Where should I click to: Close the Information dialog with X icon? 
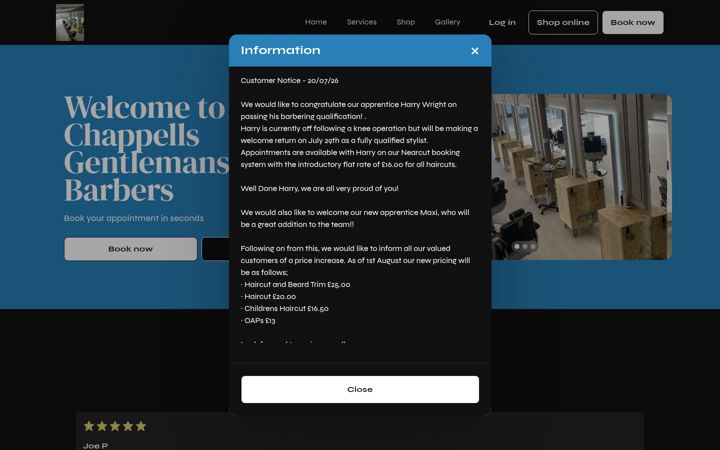click(x=475, y=51)
